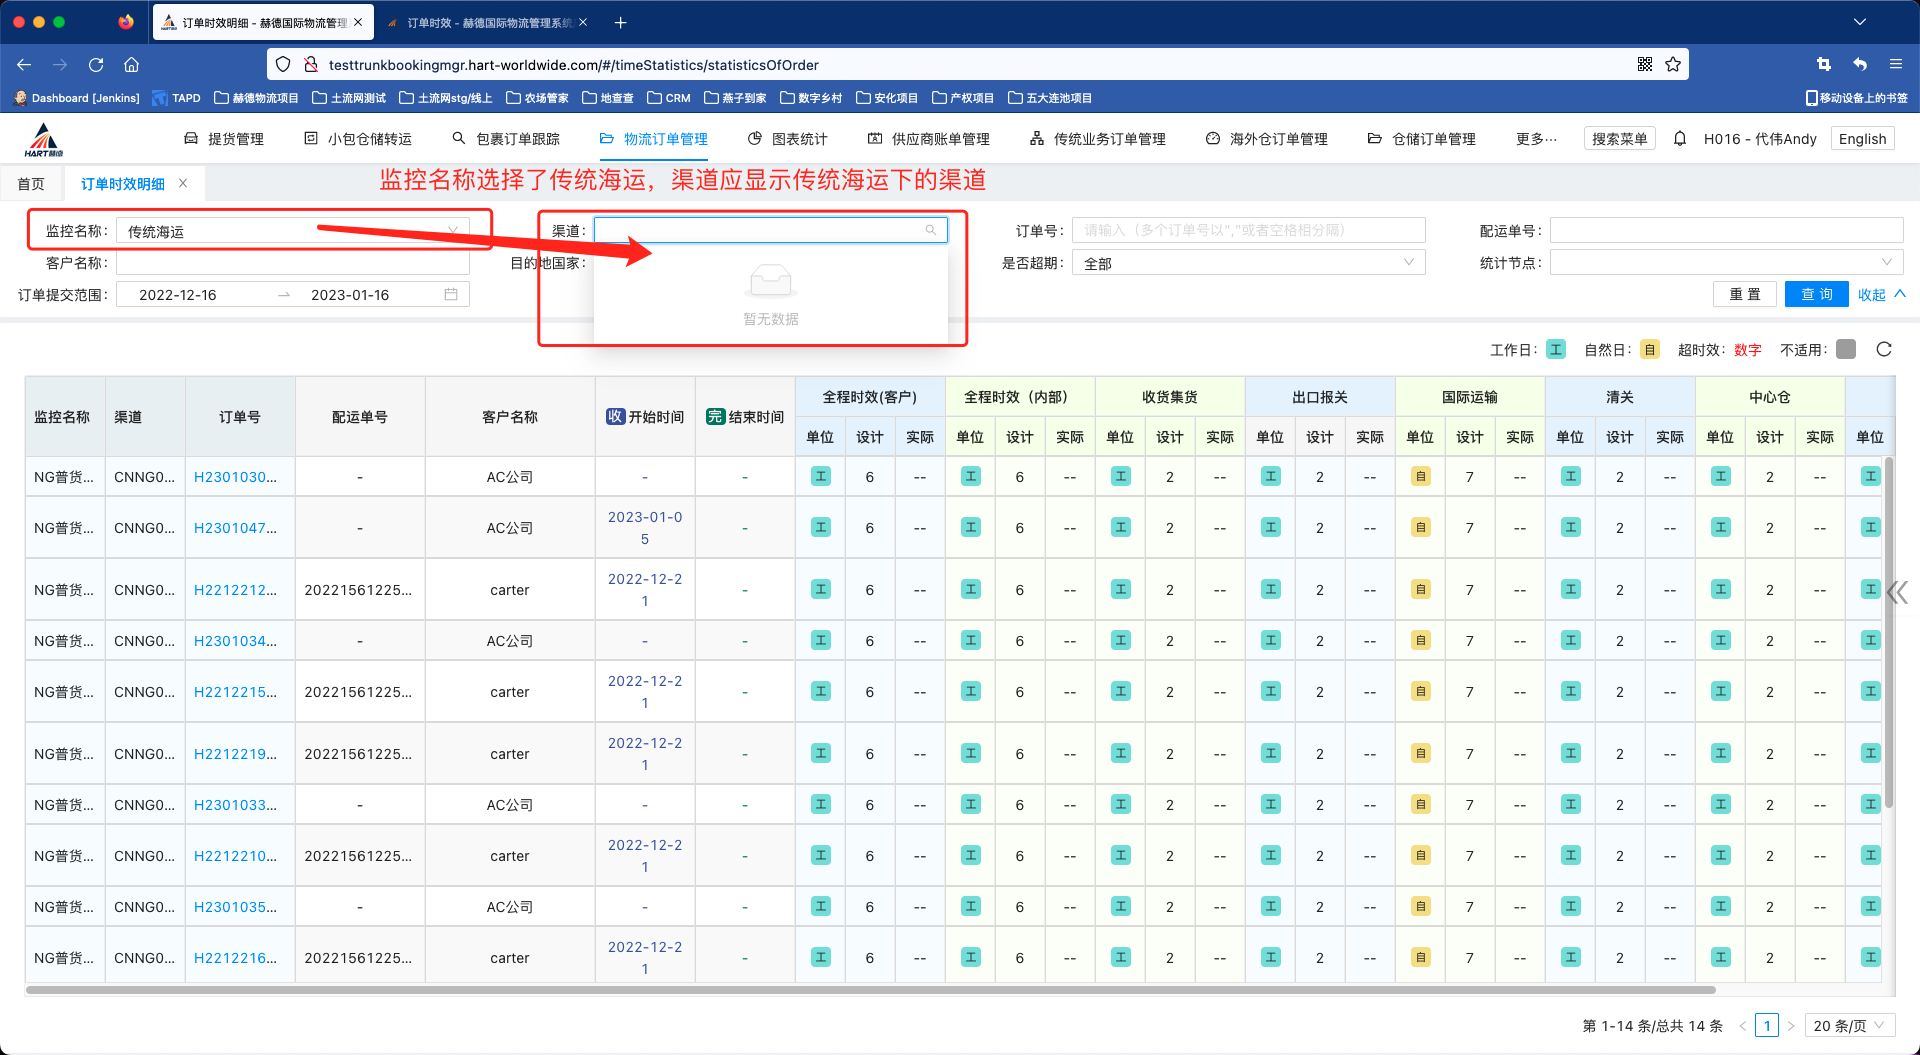Click the 订单号 input field
Screen dimensions: 1920x1055
(1248, 231)
